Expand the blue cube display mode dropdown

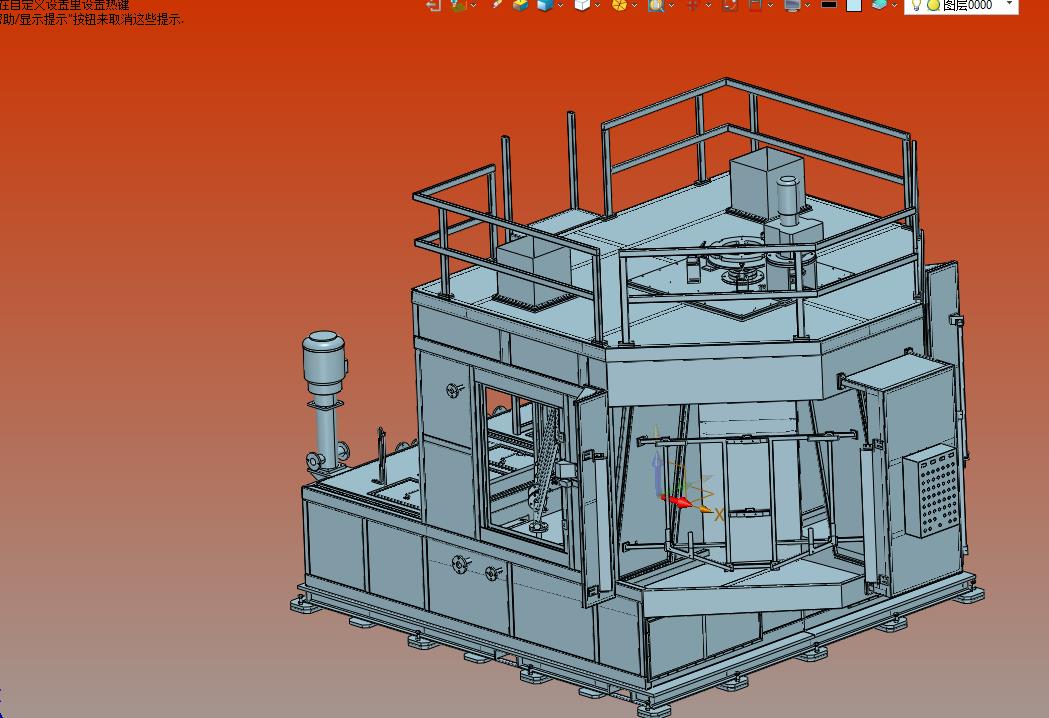coord(560,5)
